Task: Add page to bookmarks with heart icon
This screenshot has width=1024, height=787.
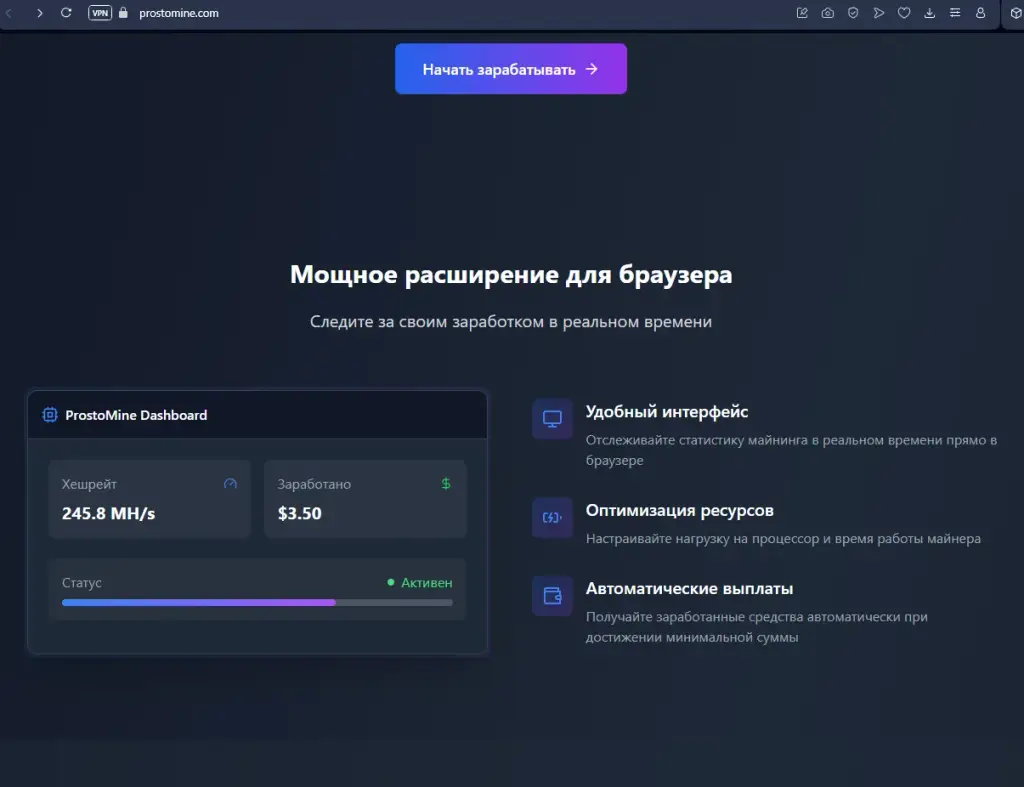Action: pyautogui.click(x=904, y=13)
